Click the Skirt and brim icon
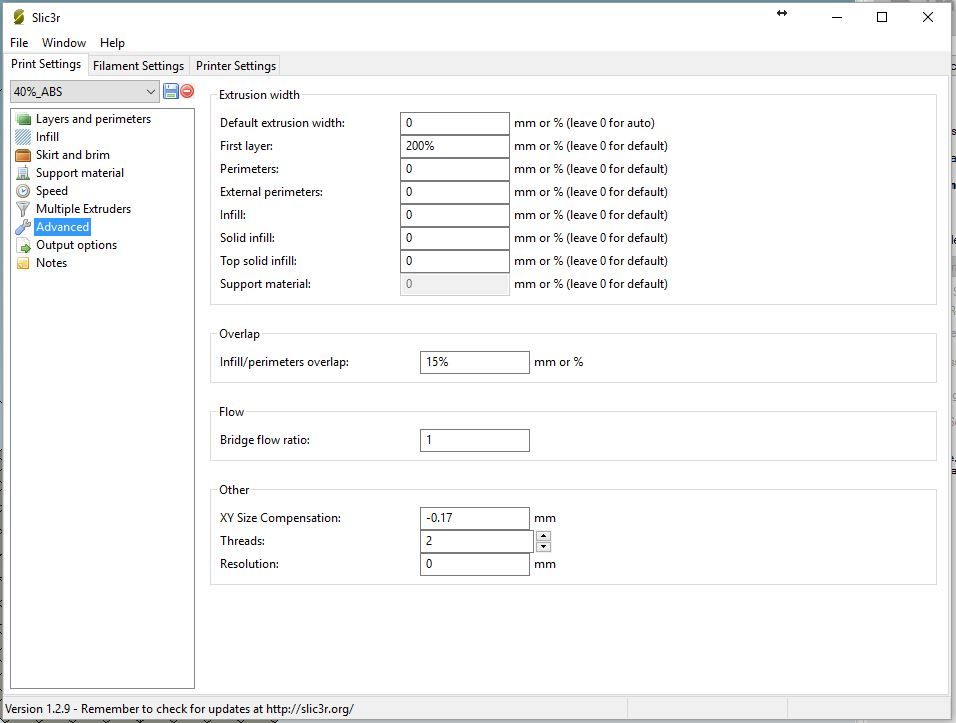The height and width of the screenshot is (723, 956). tap(23, 155)
